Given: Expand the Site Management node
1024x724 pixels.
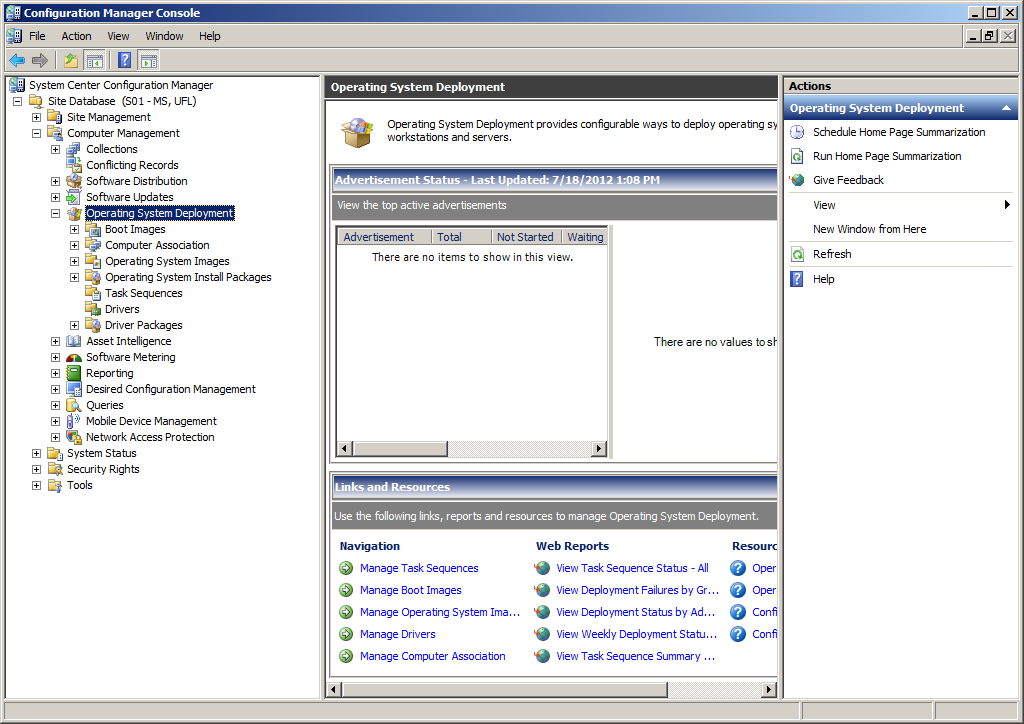Looking at the screenshot, I should 37,118.
